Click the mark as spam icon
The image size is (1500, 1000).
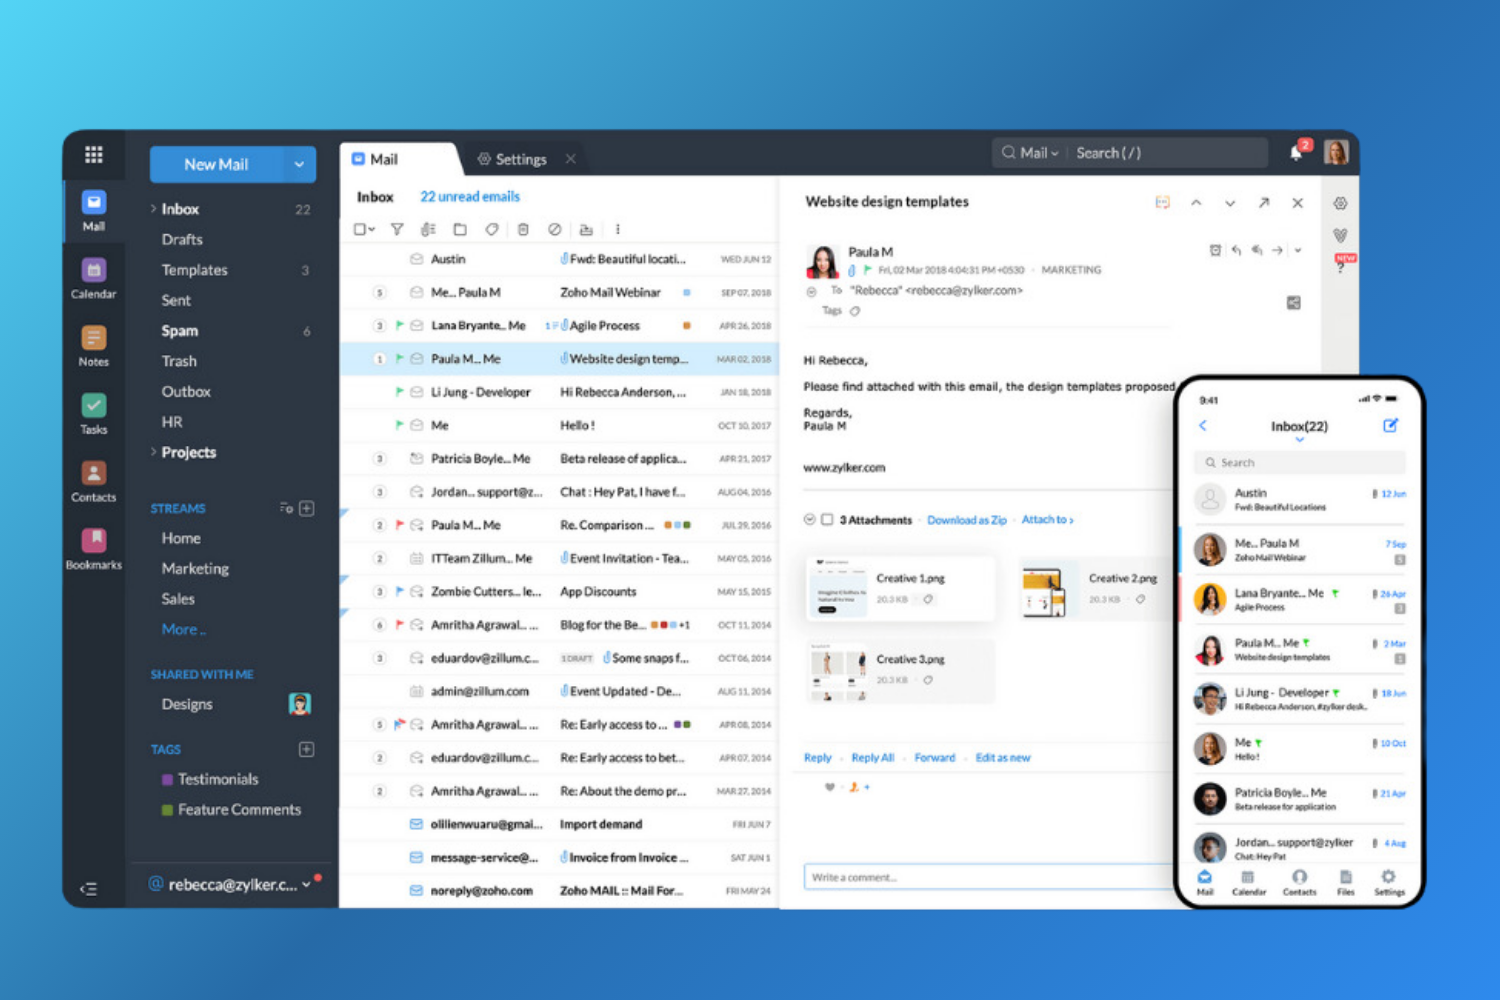point(554,229)
